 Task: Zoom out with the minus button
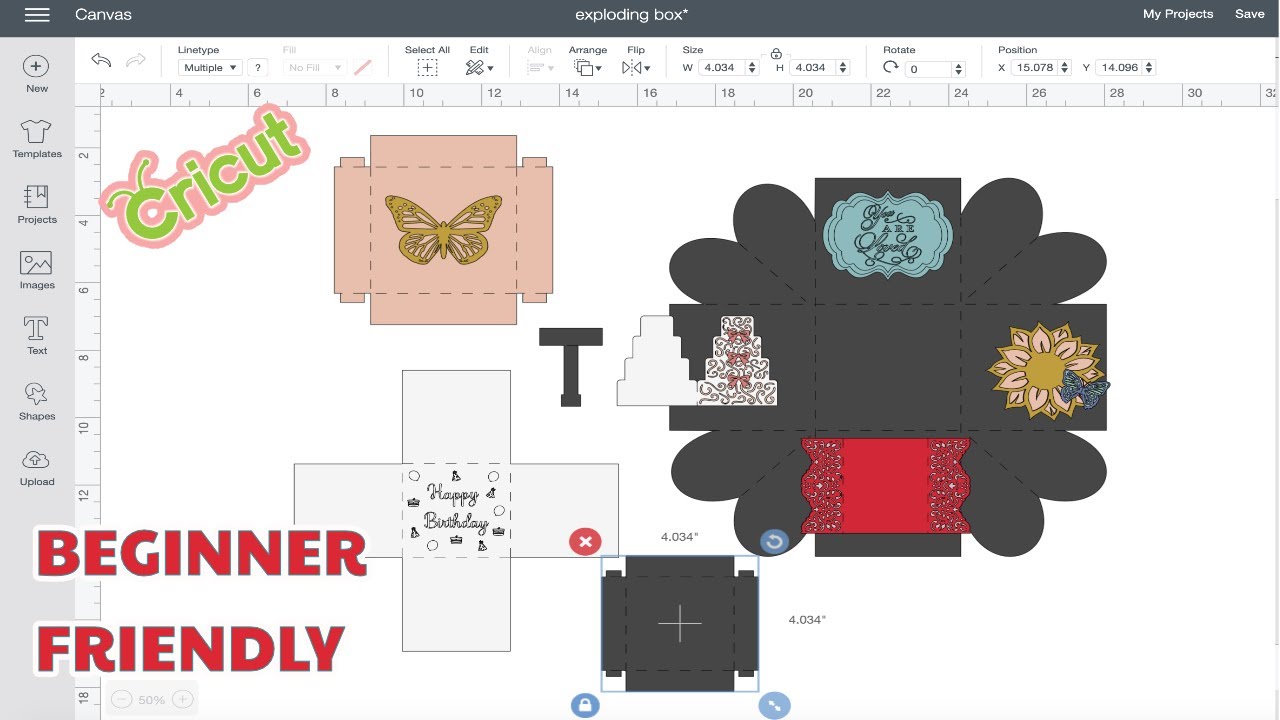click(121, 700)
